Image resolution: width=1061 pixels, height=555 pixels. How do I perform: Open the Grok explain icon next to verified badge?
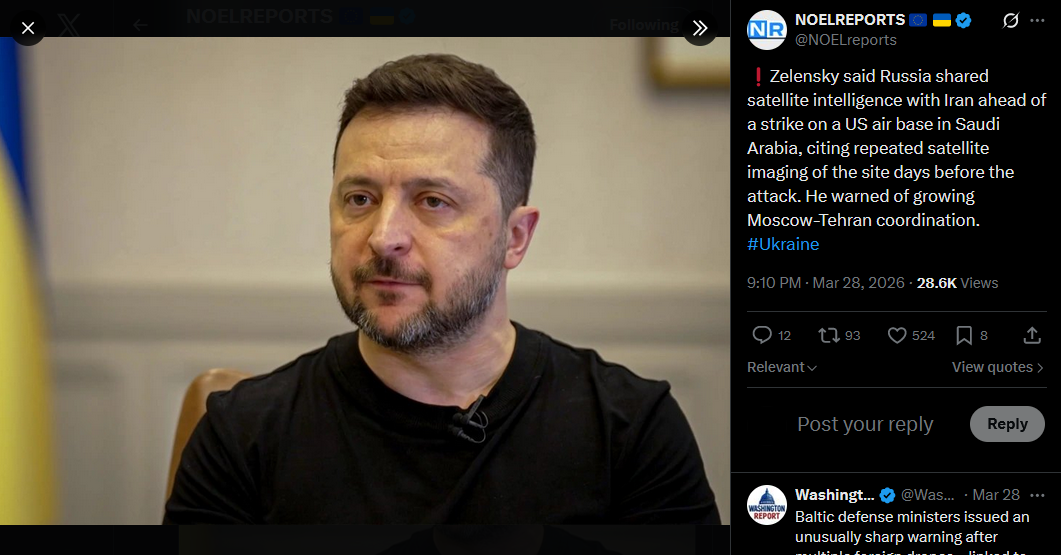1010,21
